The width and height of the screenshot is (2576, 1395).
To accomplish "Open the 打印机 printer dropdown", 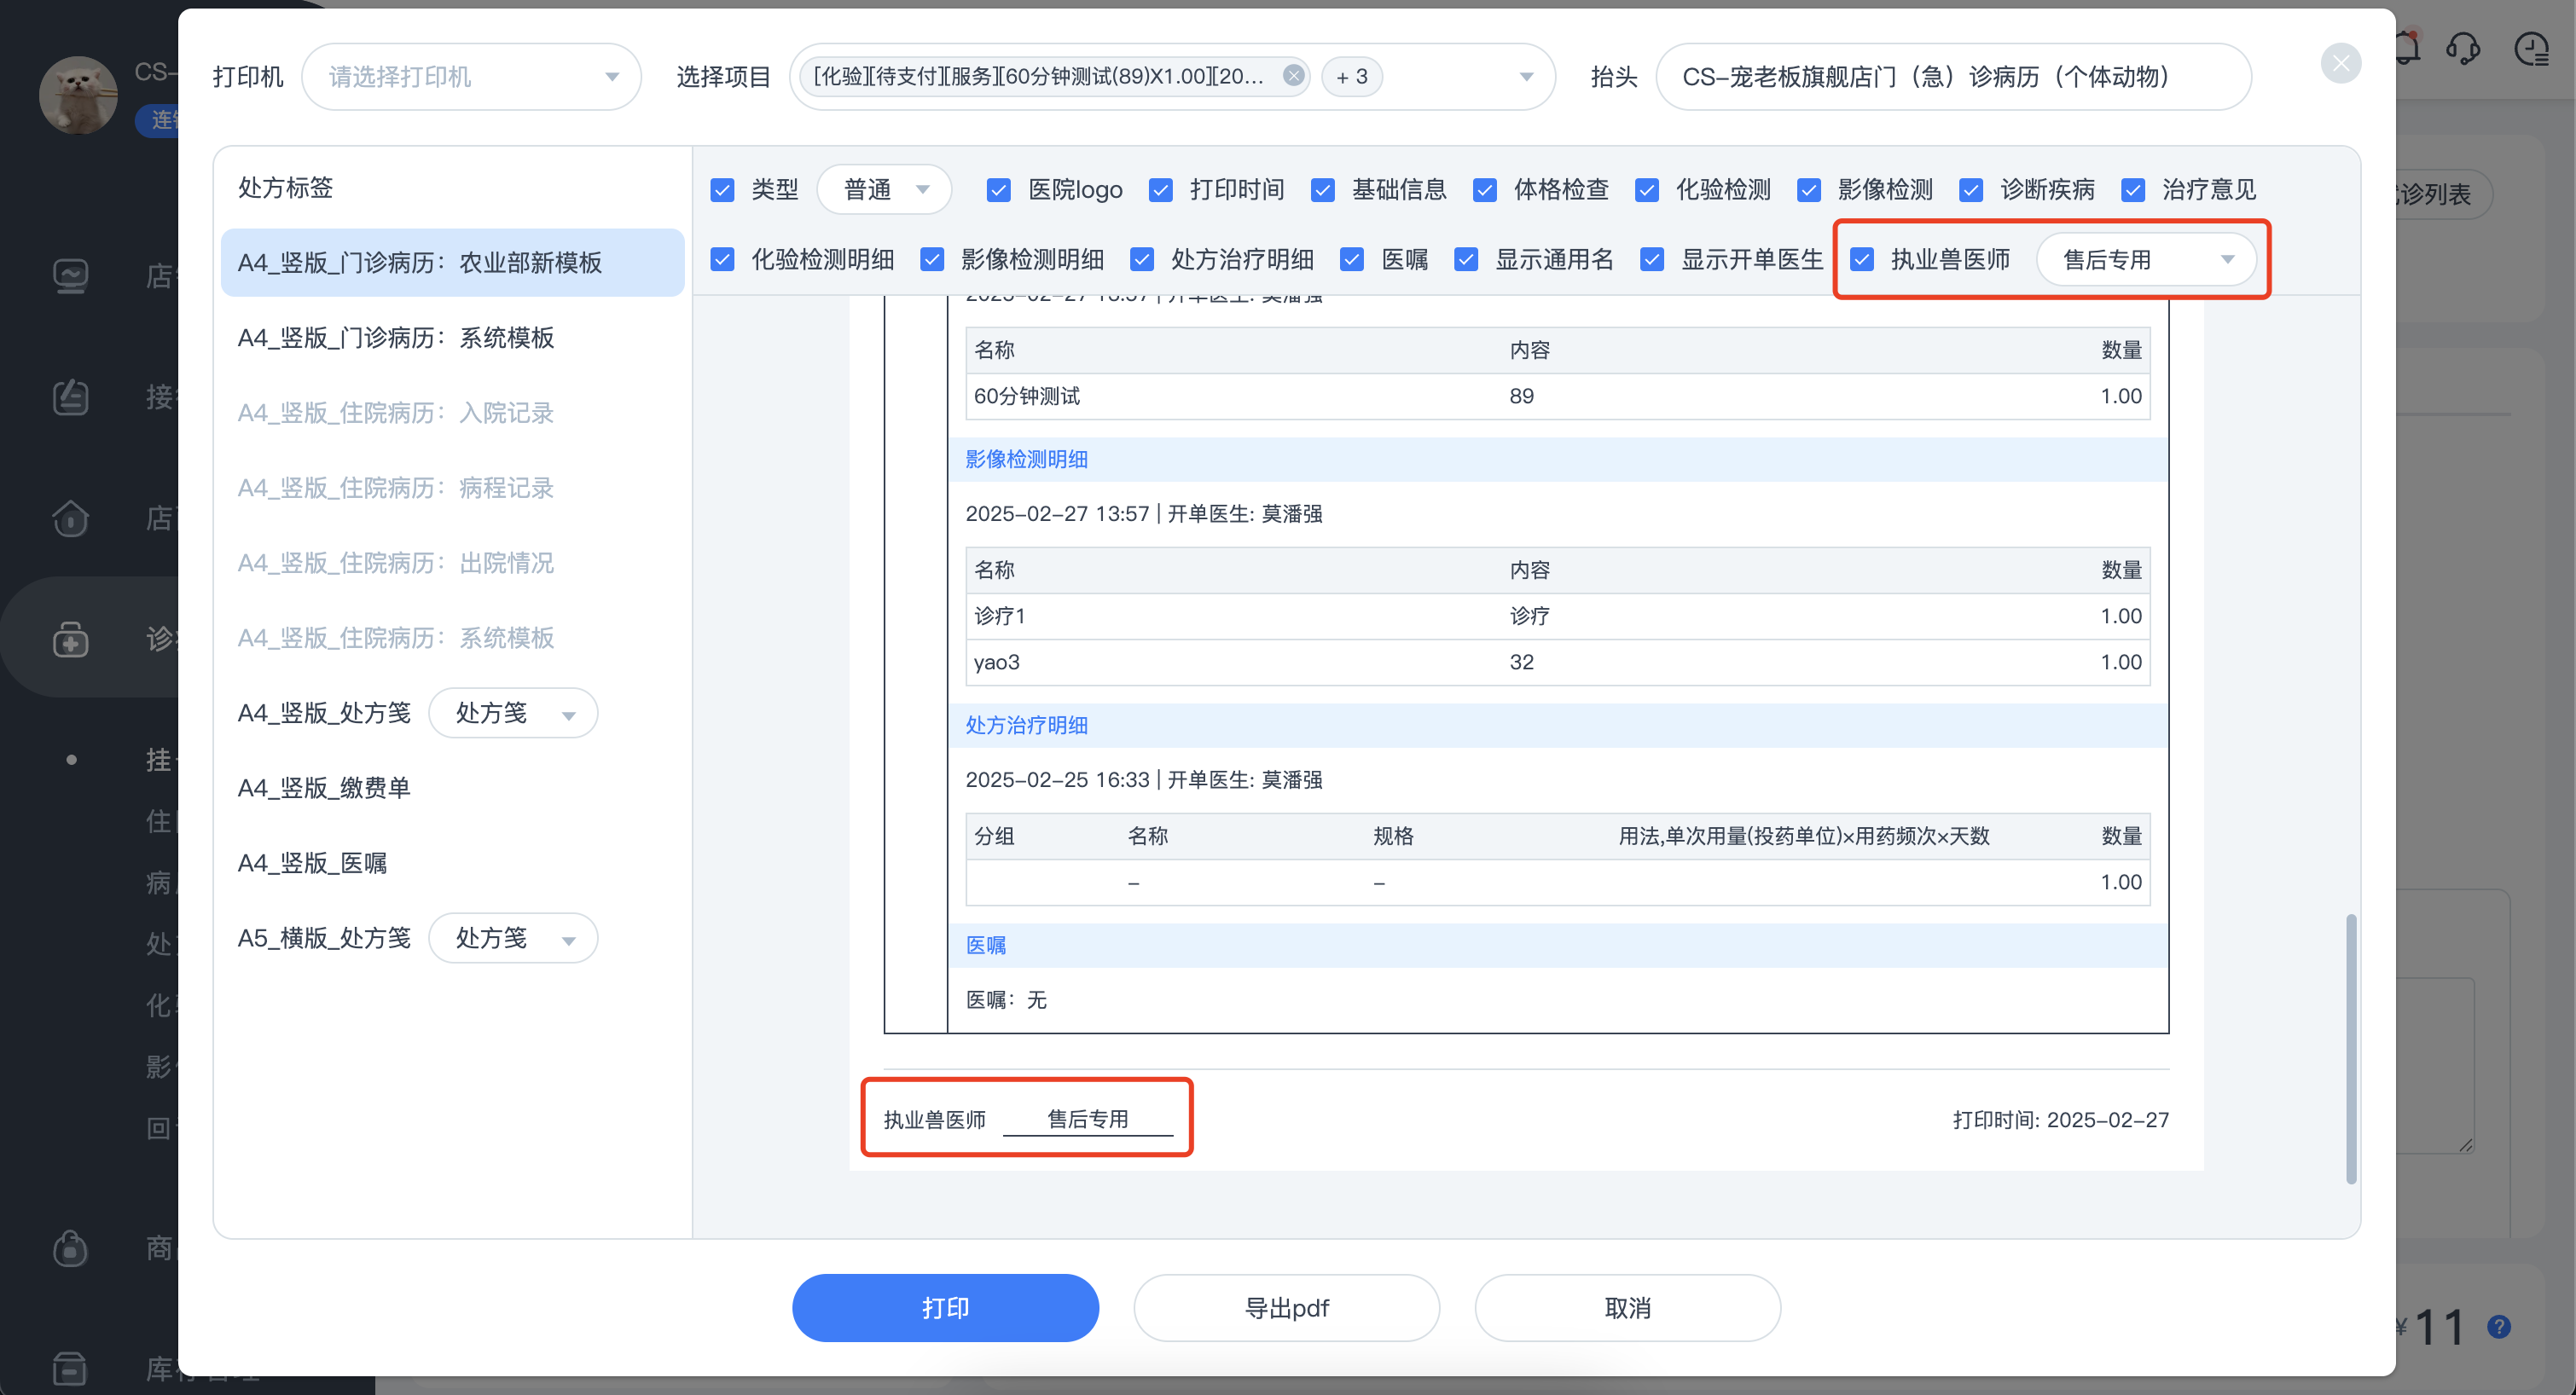I will tap(471, 76).
